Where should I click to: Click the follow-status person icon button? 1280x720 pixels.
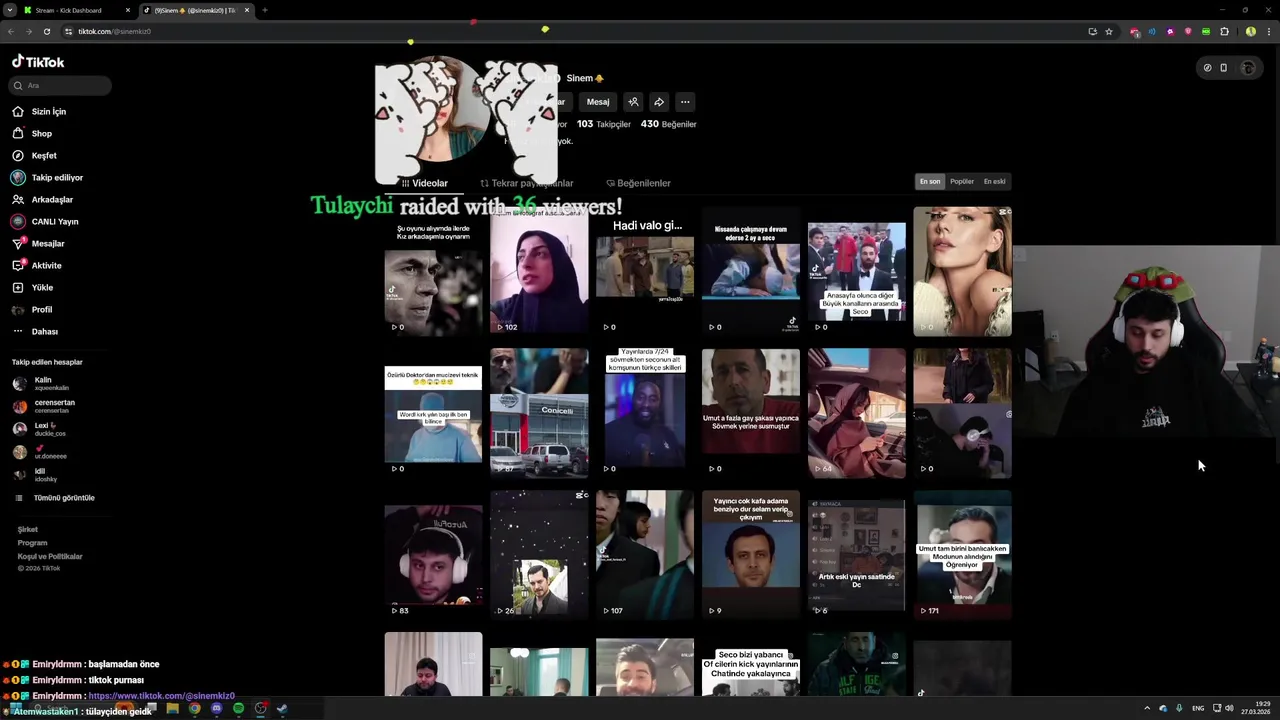click(633, 102)
